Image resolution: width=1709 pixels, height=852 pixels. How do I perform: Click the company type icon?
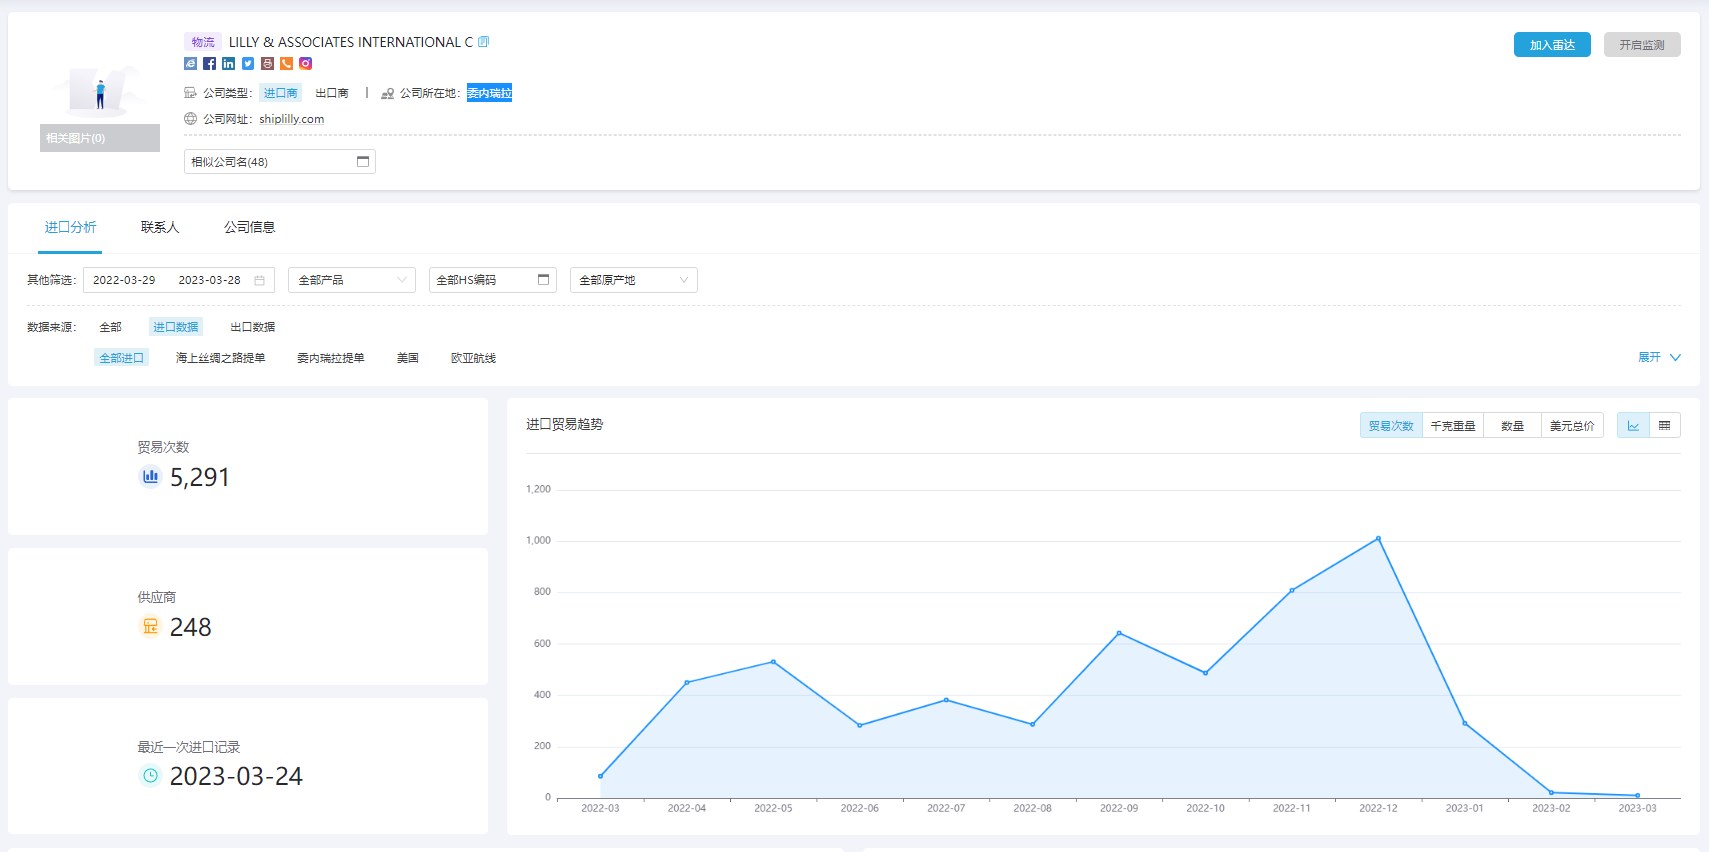tap(190, 93)
